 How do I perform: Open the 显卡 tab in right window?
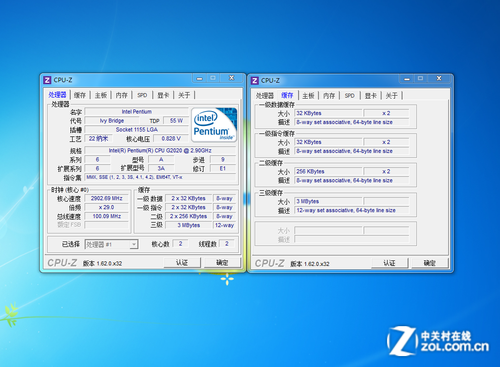(x=371, y=96)
